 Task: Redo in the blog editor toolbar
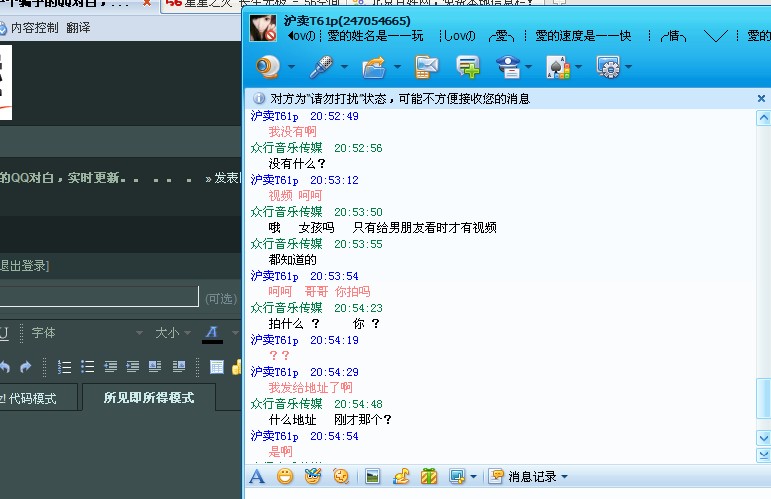tap(26, 367)
